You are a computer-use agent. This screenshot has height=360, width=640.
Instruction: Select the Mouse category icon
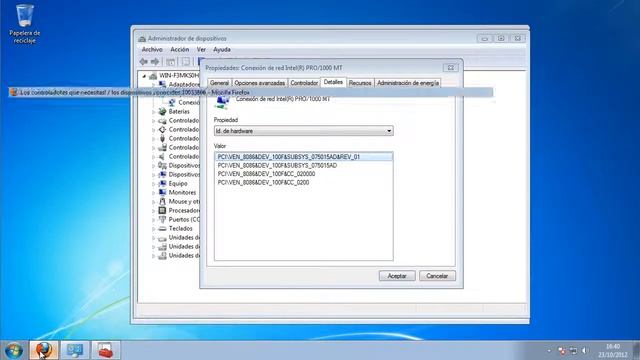162,201
